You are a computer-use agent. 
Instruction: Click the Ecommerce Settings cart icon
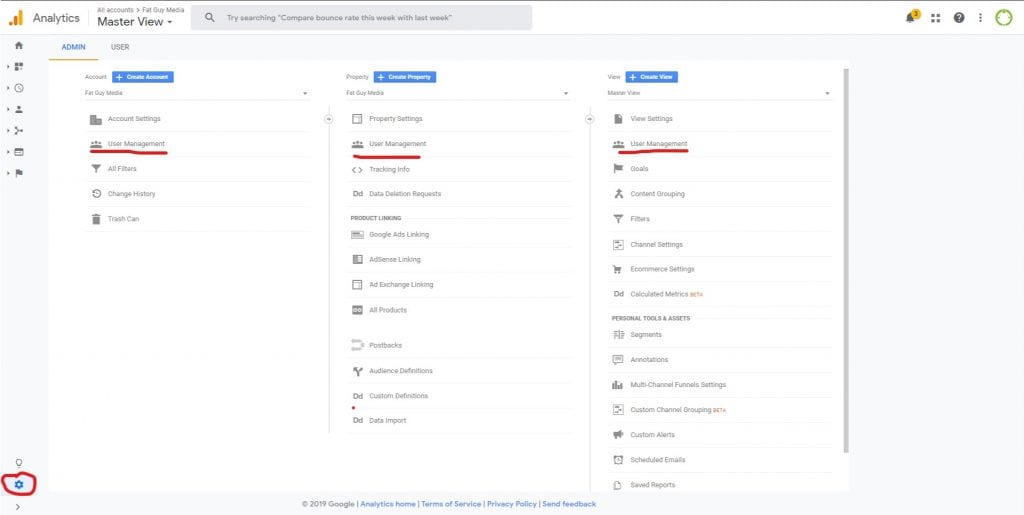click(617, 269)
